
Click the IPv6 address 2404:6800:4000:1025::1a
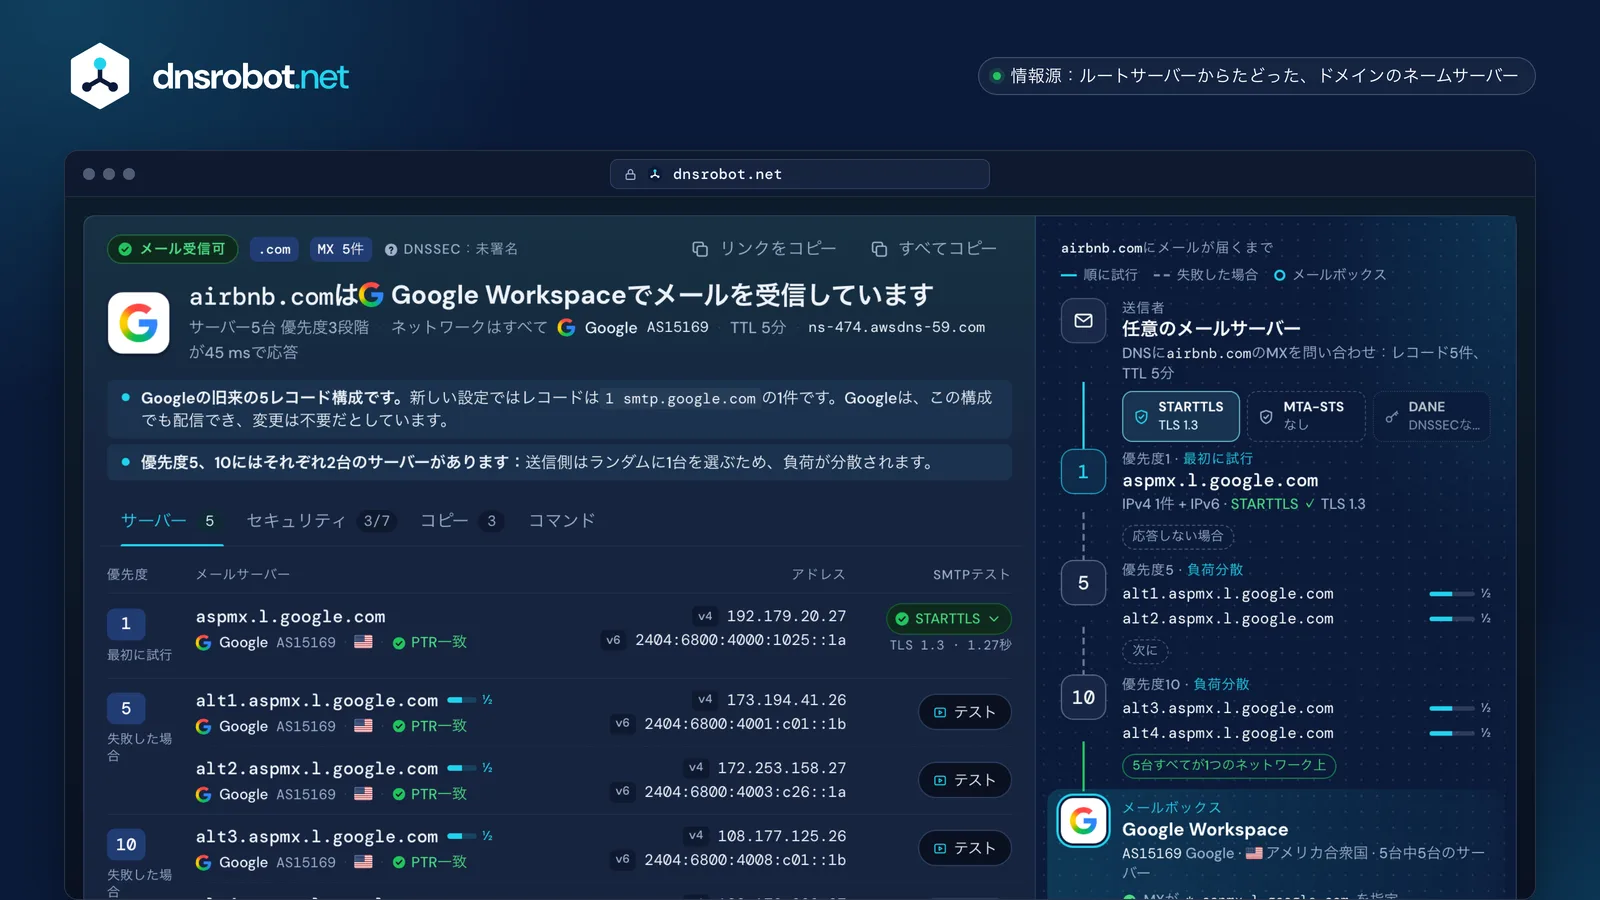pos(741,640)
